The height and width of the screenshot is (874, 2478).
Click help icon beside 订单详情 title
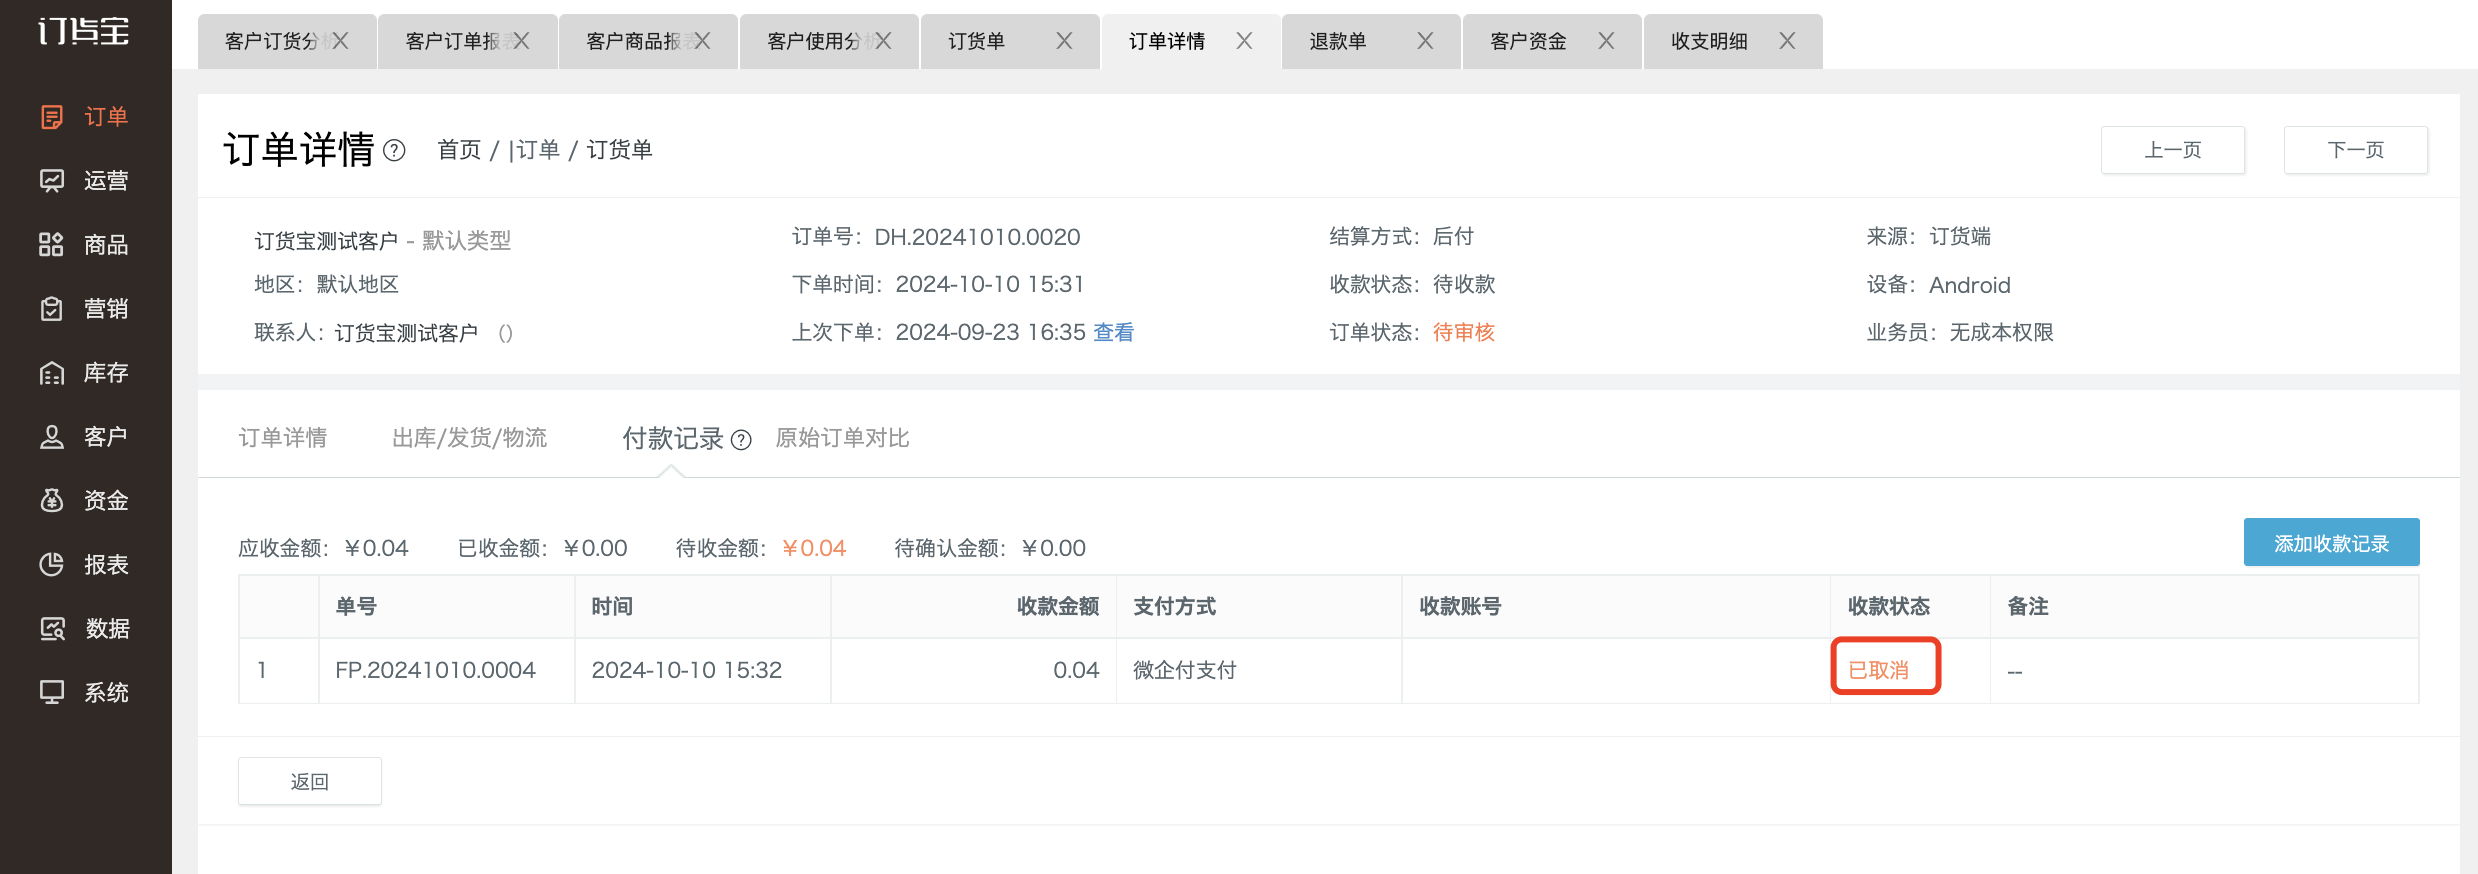pyautogui.click(x=395, y=151)
